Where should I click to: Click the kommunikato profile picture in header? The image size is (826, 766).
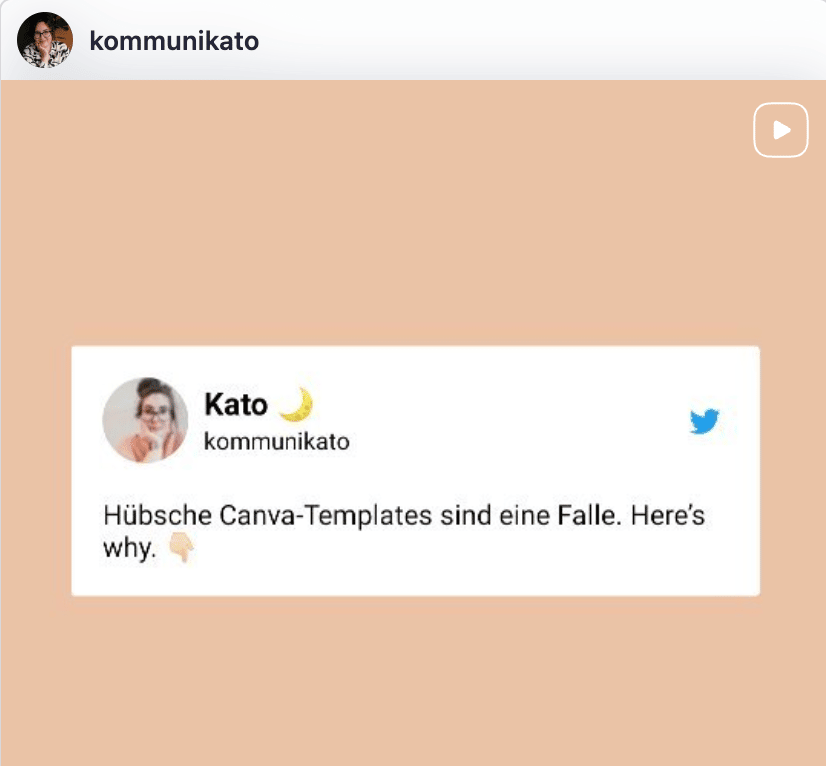pyautogui.click(x=44, y=40)
